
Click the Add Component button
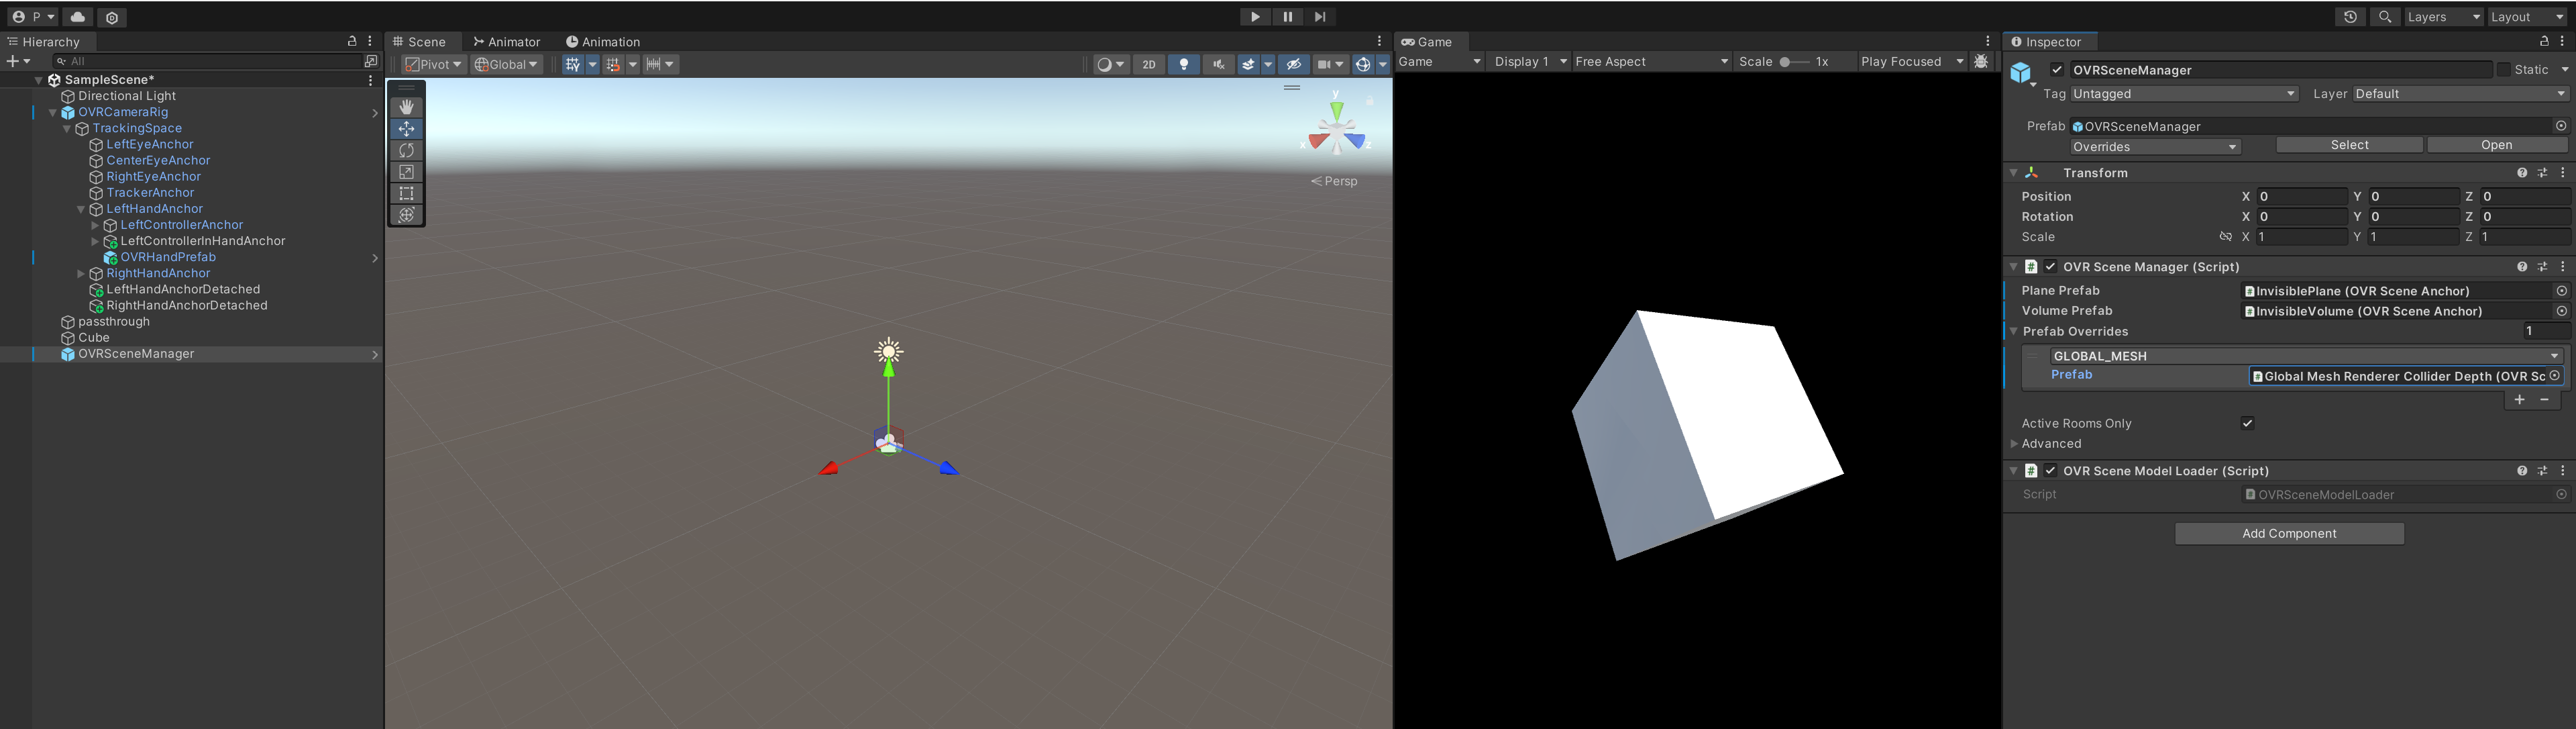click(x=2289, y=534)
